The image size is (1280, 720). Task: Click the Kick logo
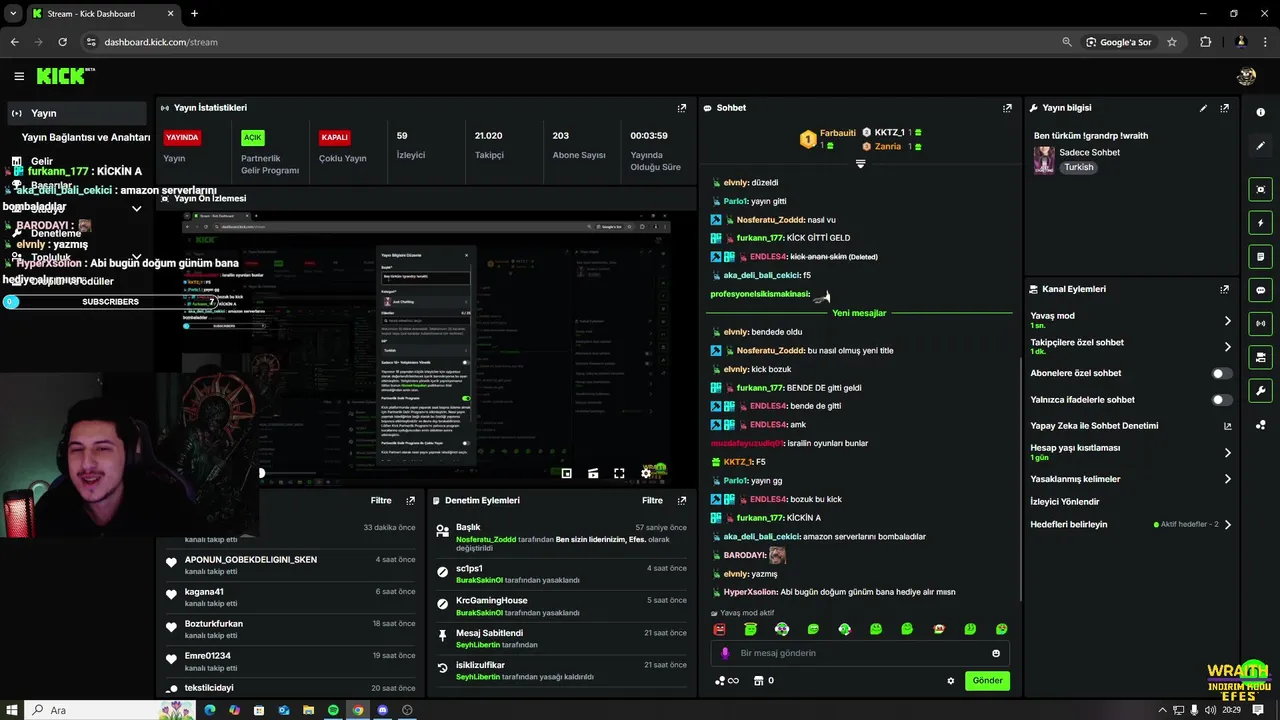(63, 76)
